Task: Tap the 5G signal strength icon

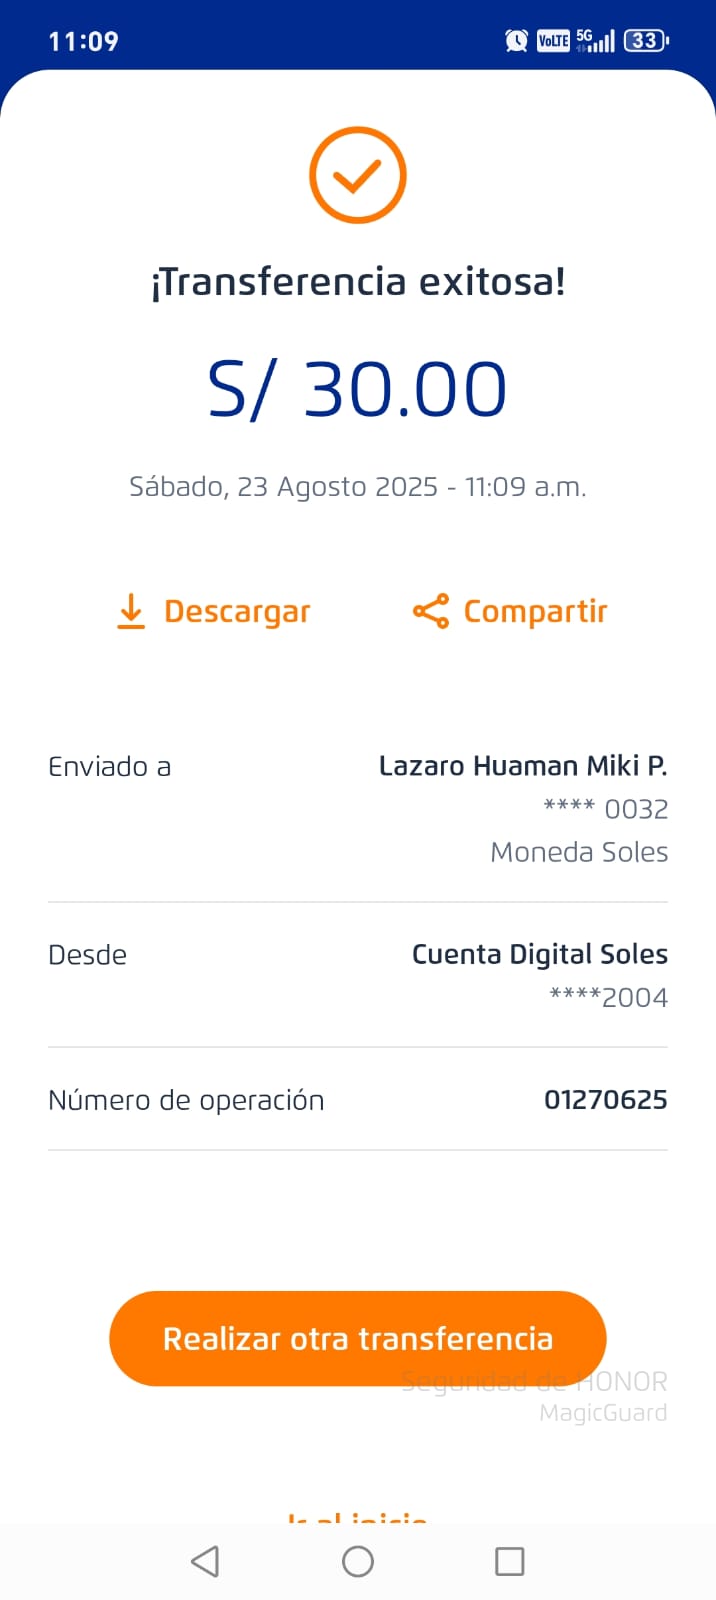Action: pos(596,41)
